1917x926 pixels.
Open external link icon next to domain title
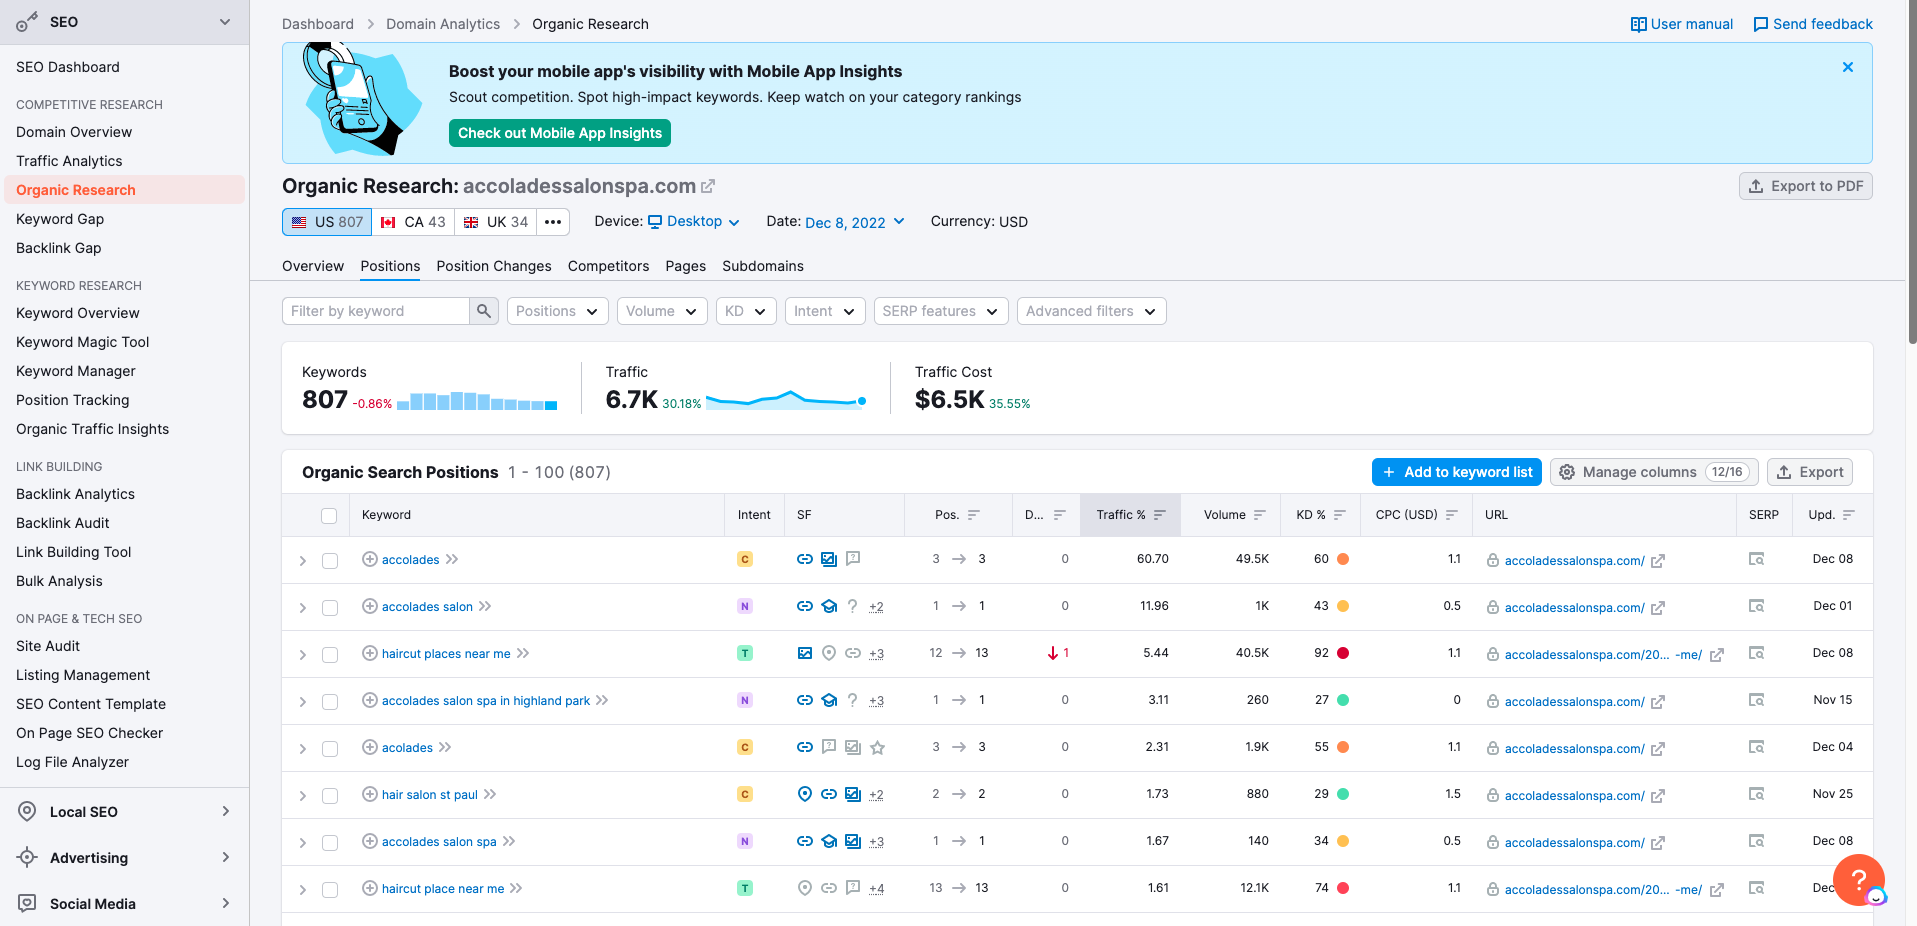[x=708, y=186]
